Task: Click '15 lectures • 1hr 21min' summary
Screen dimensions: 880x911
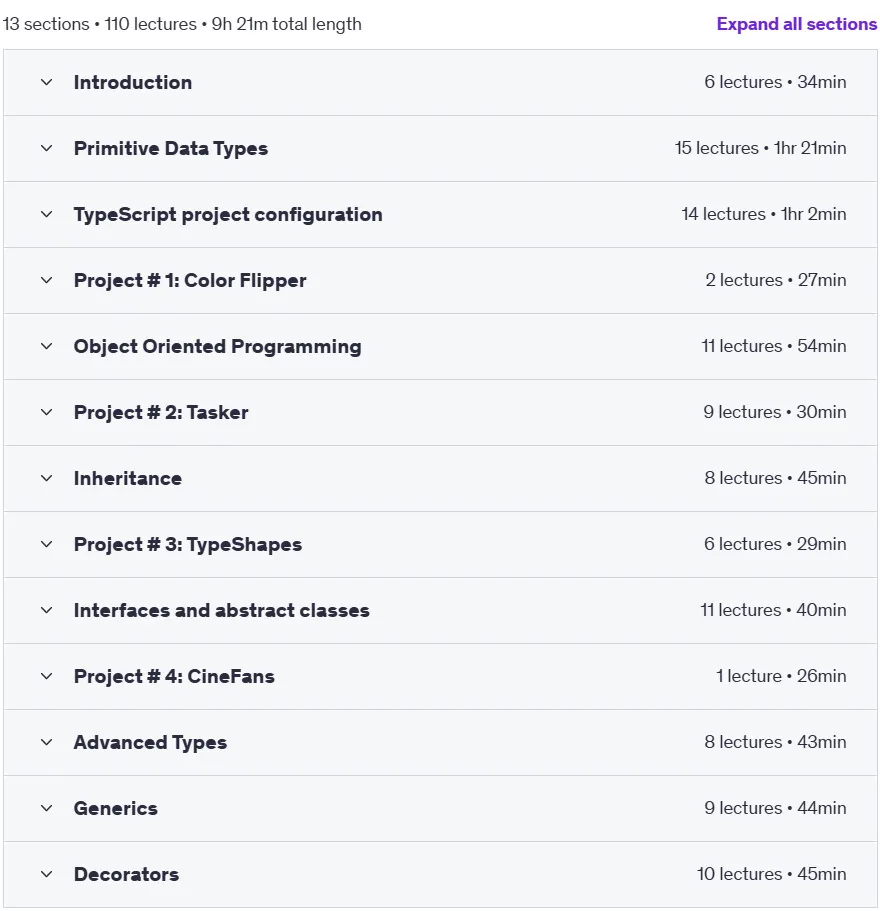Action: (760, 148)
